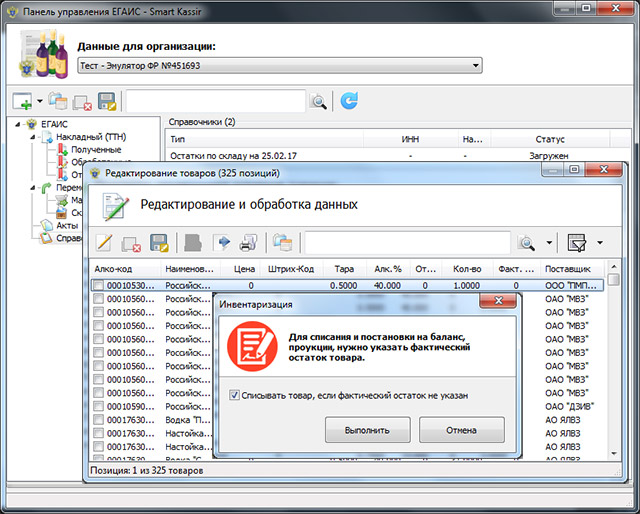This screenshot has height=514, width=640.
Task: Click the pencil edit icon in editing toolbar
Action: (103, 242)
